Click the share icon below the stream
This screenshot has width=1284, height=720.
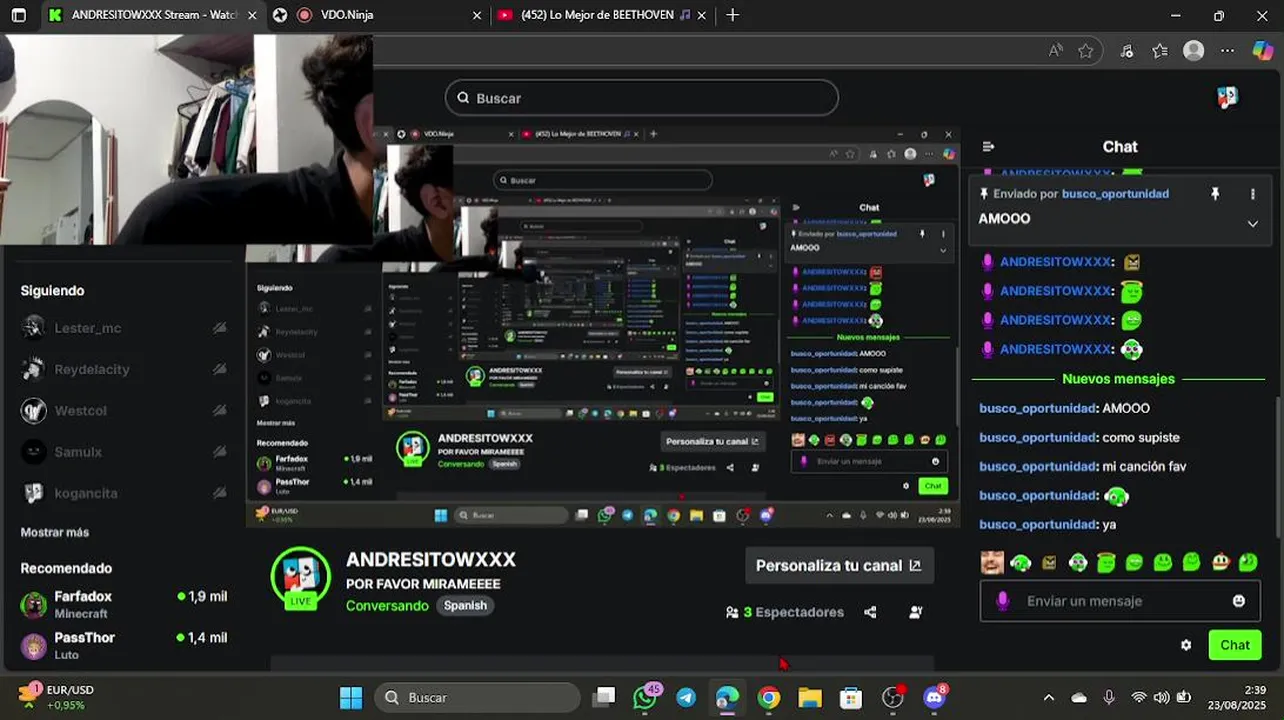(x=870, y=612)
